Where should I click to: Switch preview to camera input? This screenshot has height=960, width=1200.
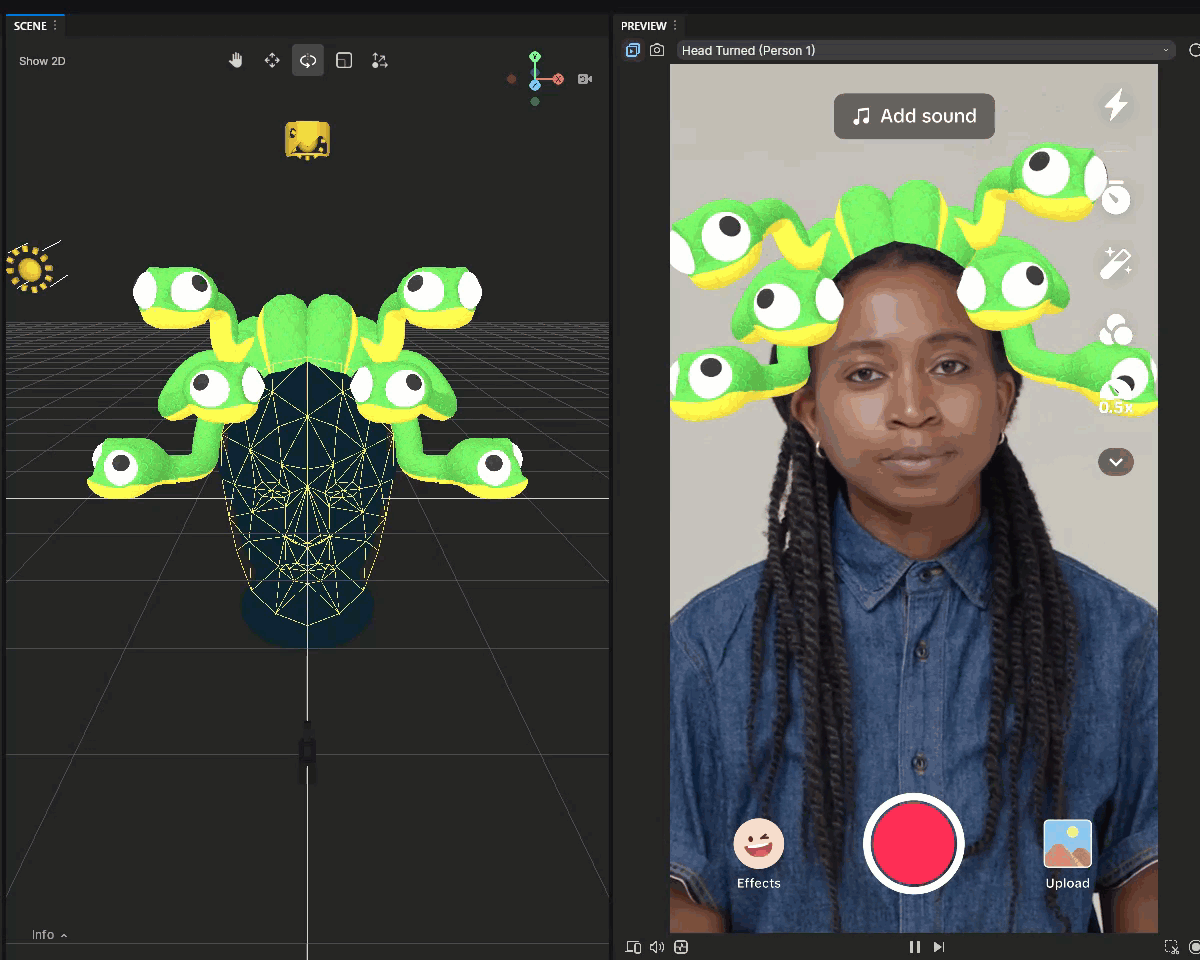[x=657, y=50]
